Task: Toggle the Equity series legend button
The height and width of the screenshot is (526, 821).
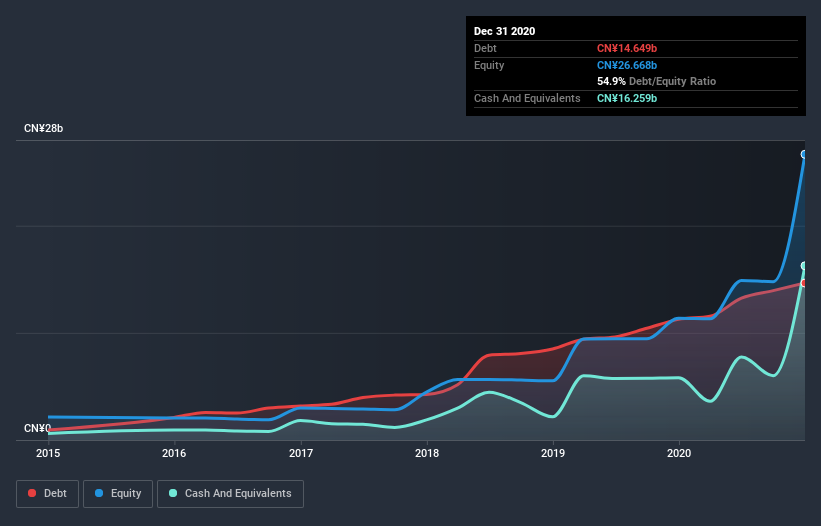Action: coord(118,494)
